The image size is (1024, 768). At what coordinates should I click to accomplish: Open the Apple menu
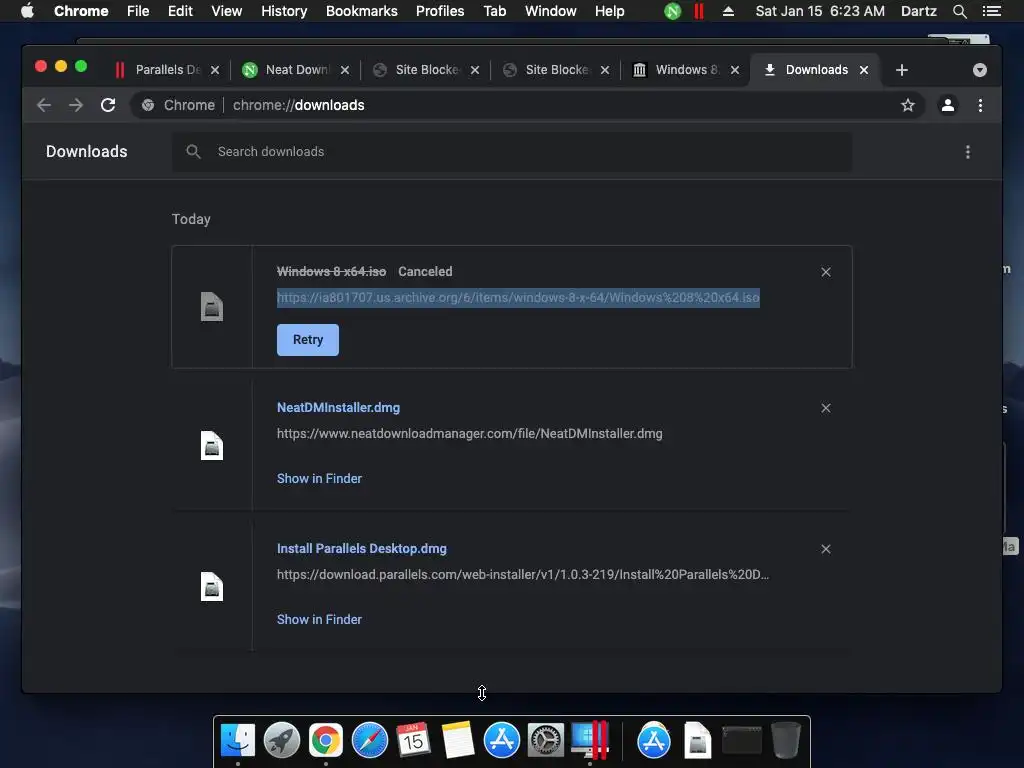[x=27, y=11]
